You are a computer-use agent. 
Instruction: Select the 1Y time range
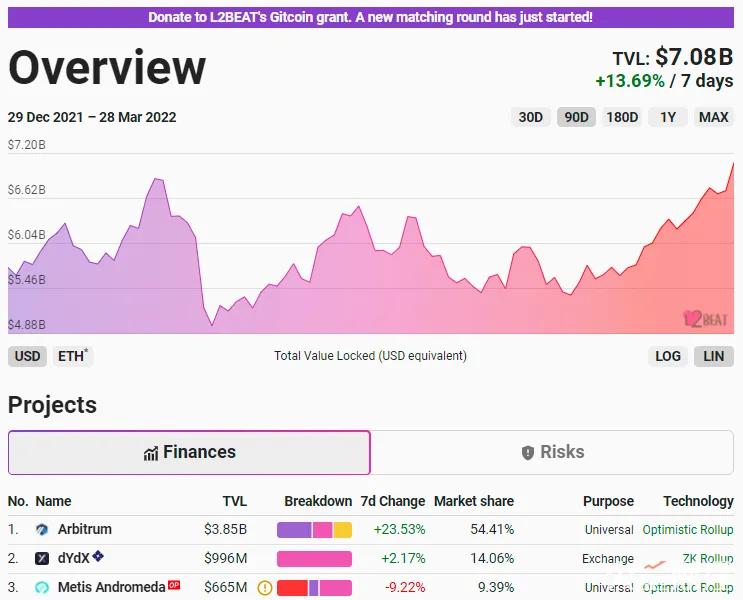pos(668,117)
